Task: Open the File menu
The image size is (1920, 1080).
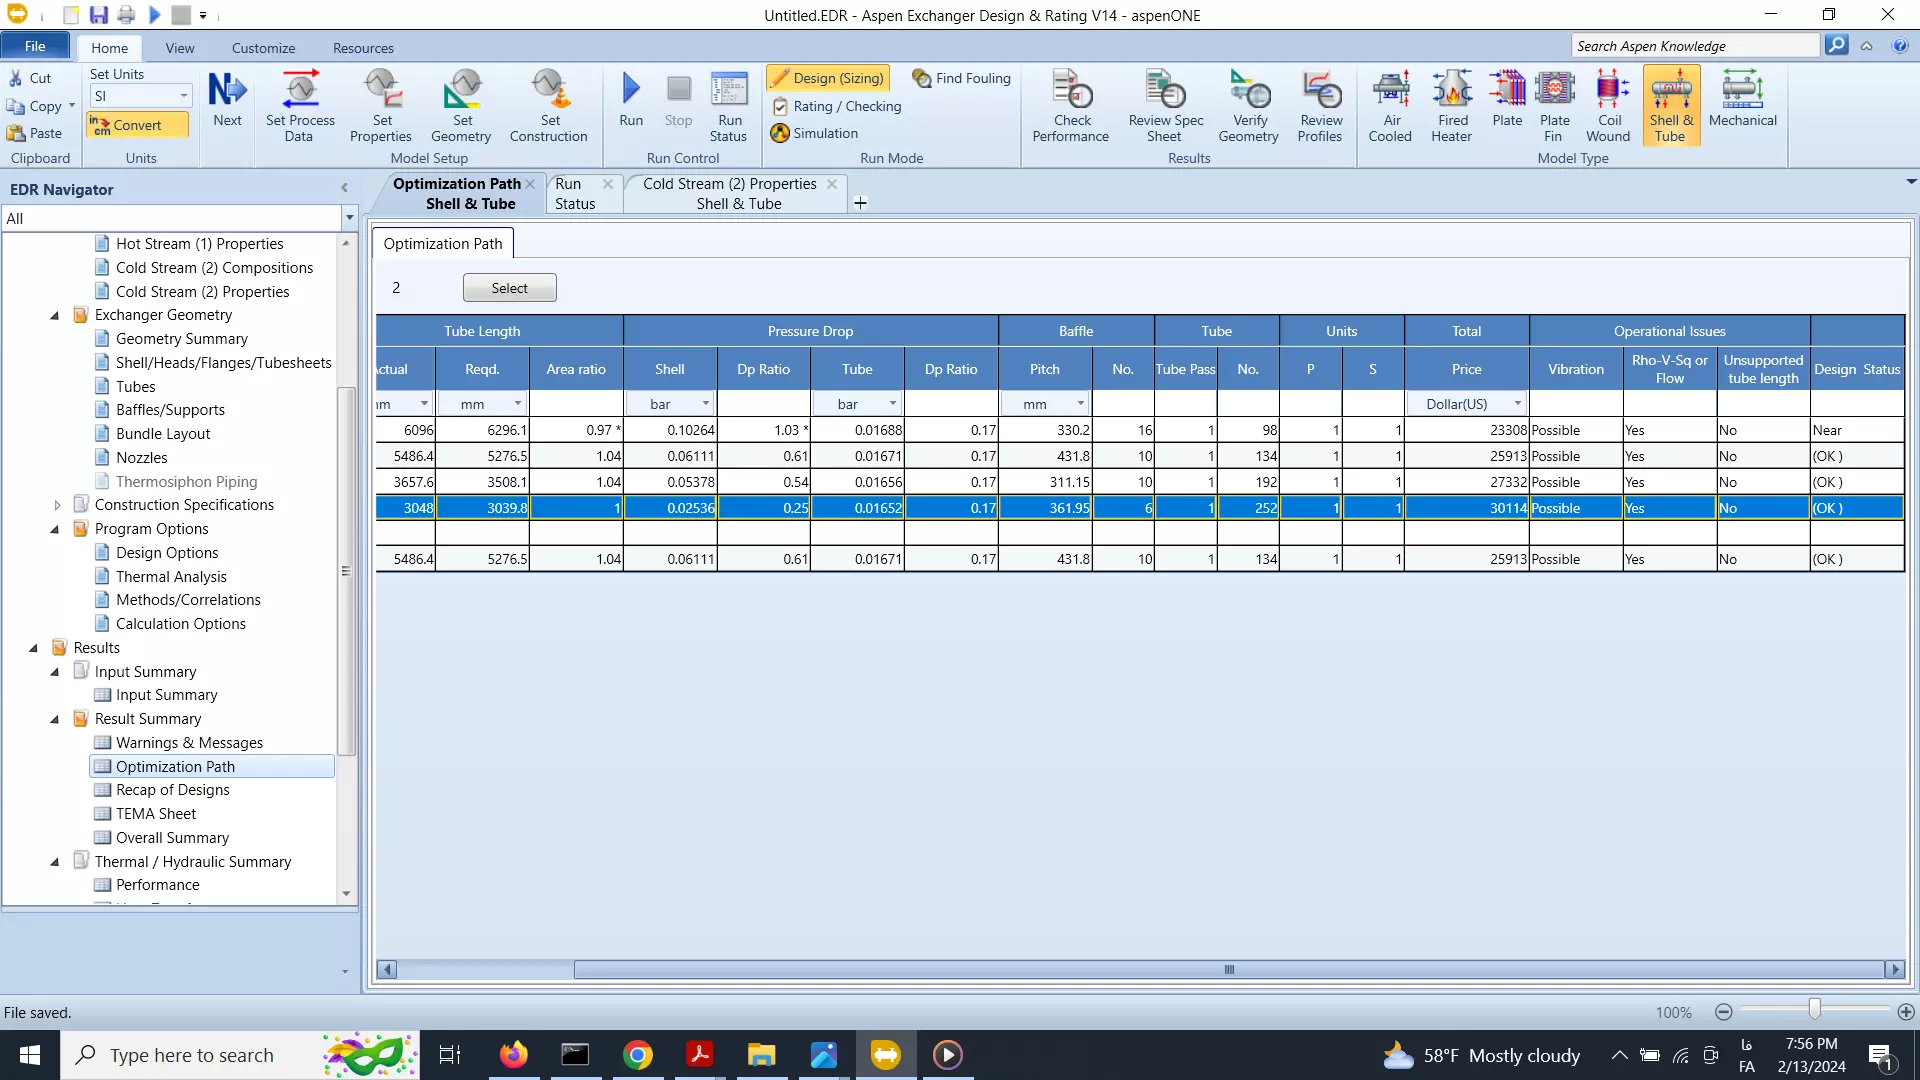Action: click(35, 46)
